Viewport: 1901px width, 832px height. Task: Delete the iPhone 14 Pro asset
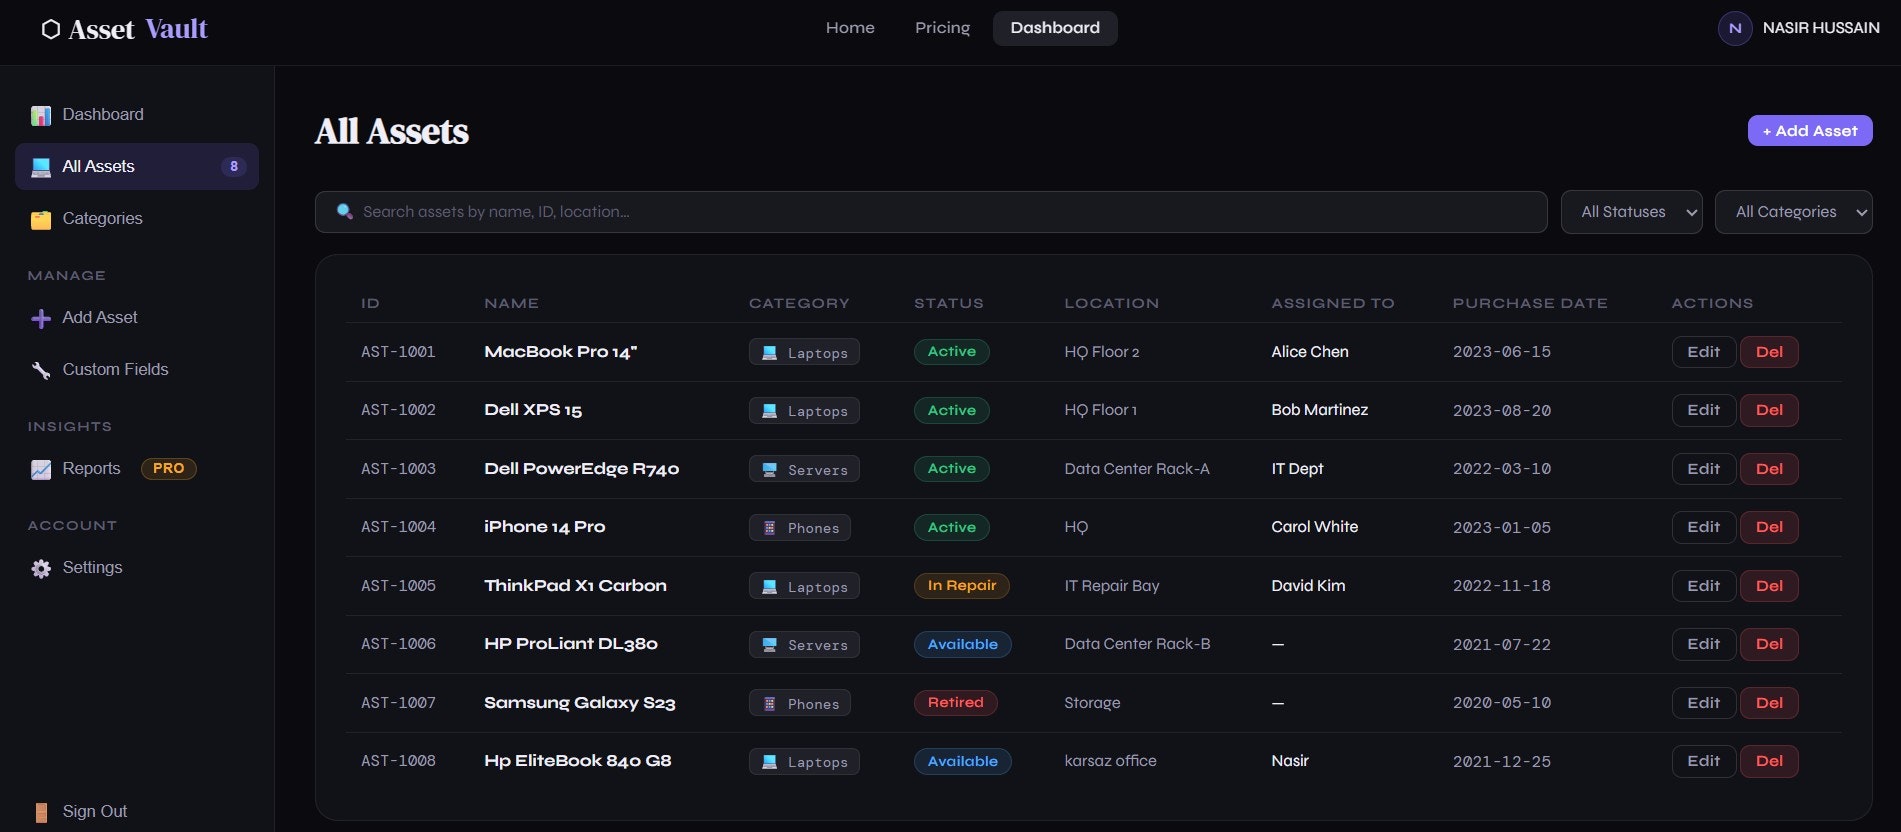click(1769, 527)
